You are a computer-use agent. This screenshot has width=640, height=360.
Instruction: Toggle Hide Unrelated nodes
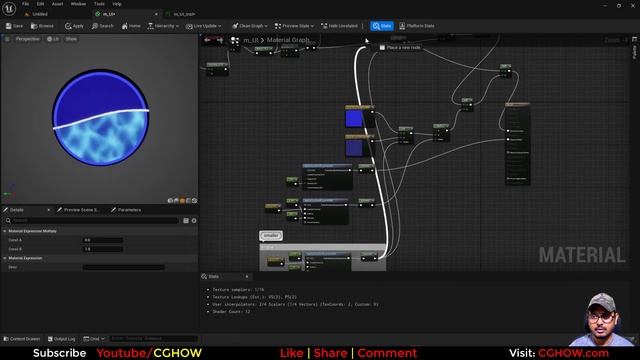339,26
